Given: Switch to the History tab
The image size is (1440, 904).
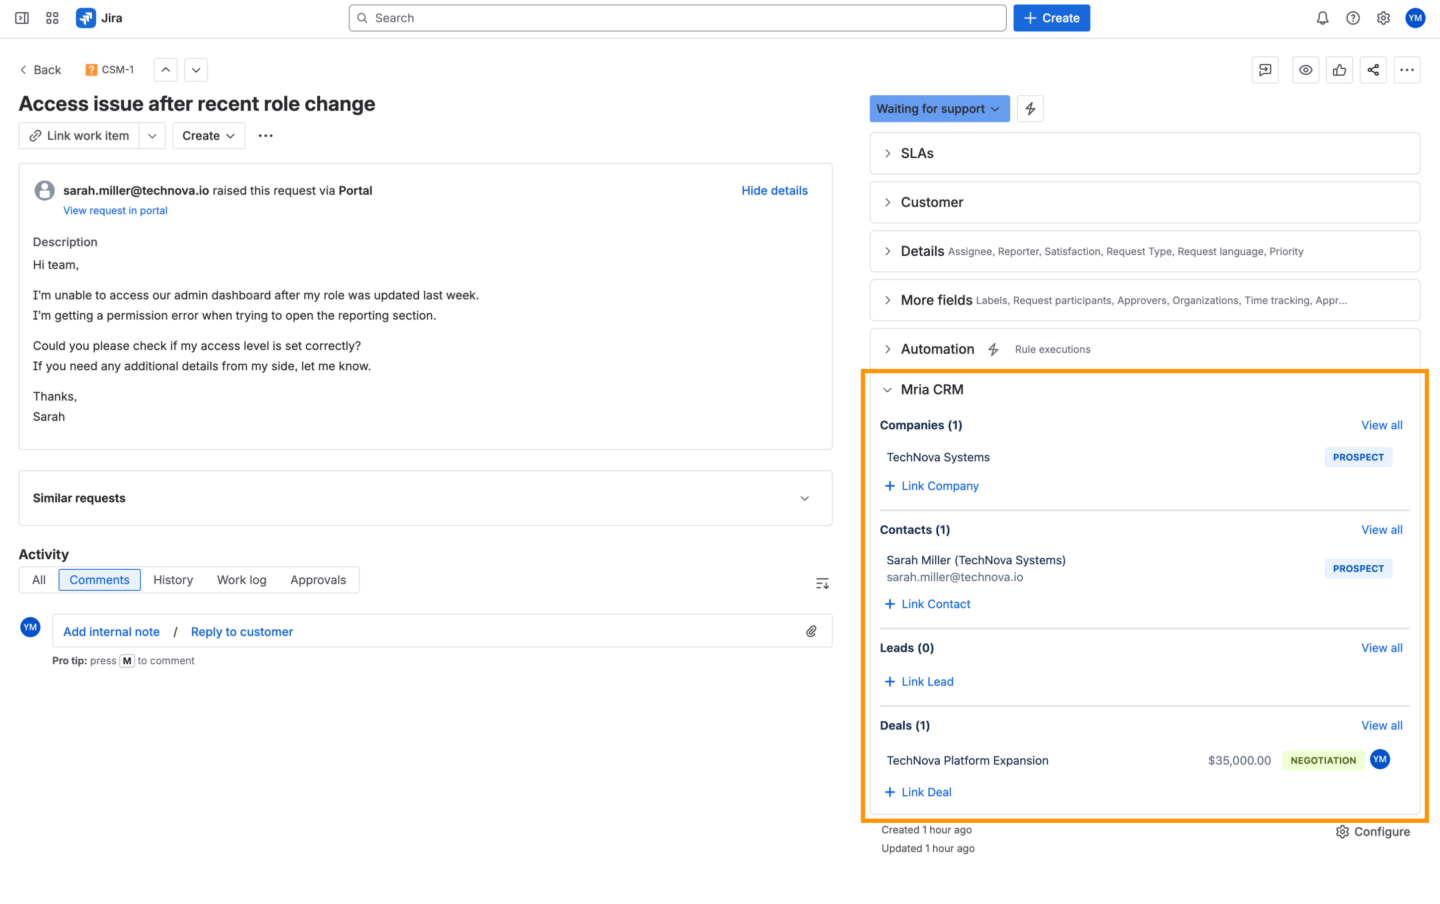Looking at the screenshot, I should point(173,580).
